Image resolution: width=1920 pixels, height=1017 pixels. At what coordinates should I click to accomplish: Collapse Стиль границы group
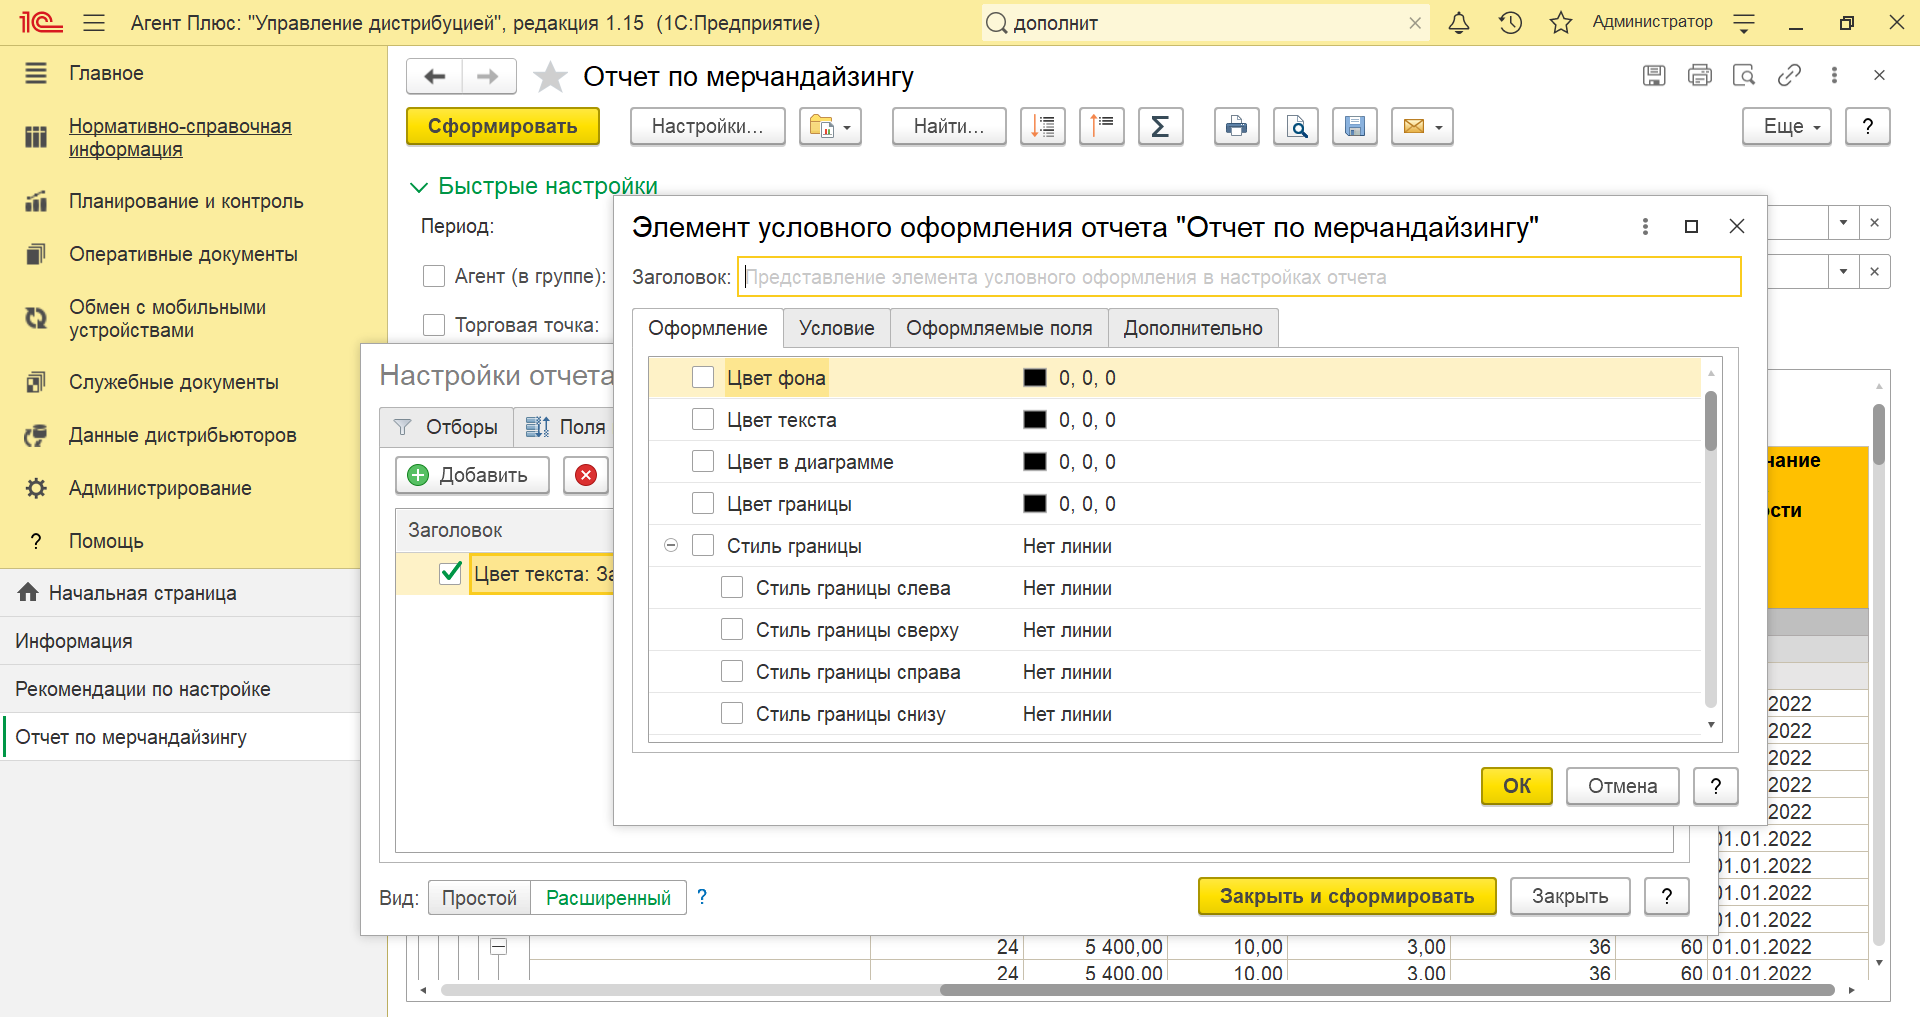(x=671, y=545)
